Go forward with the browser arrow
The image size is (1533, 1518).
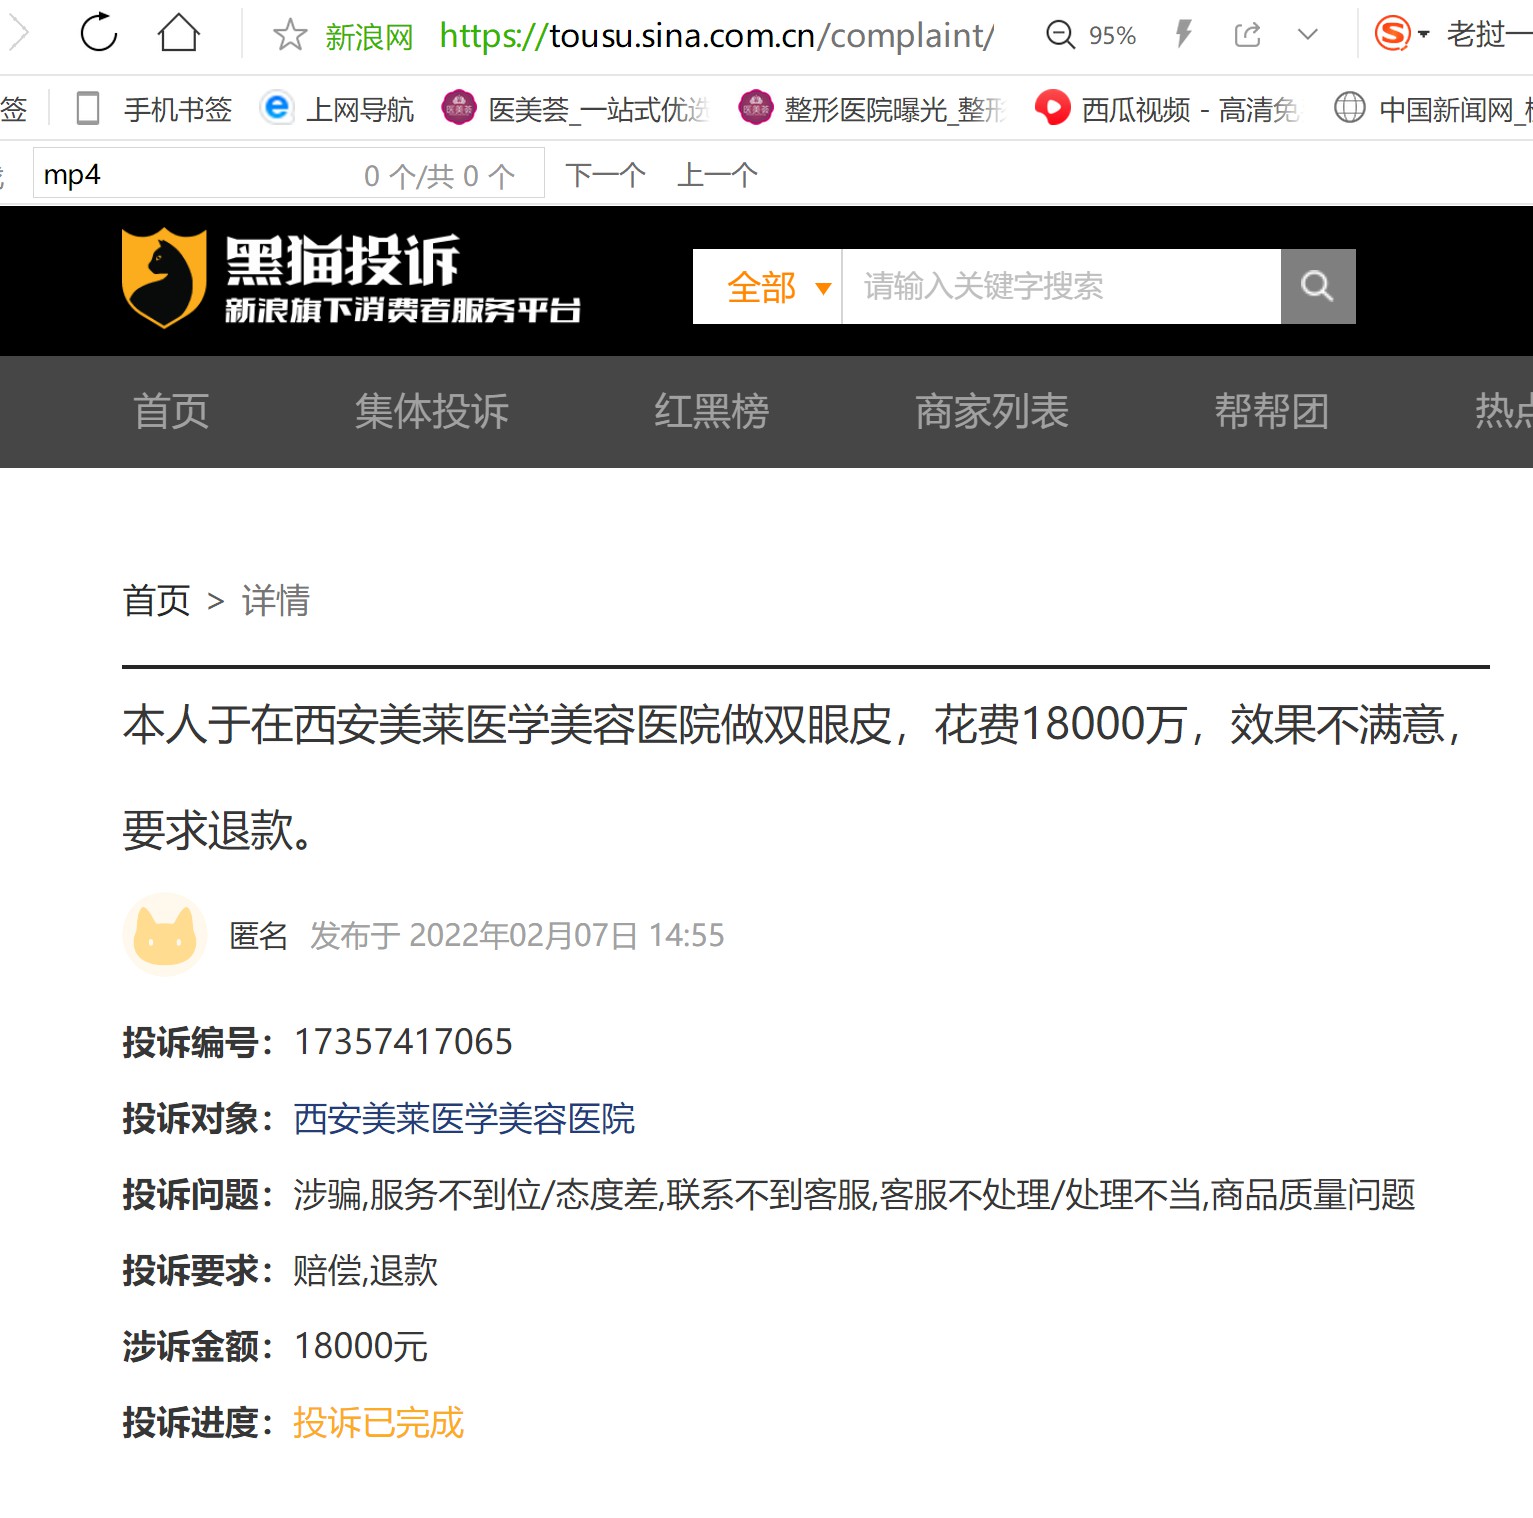point(18,33)
